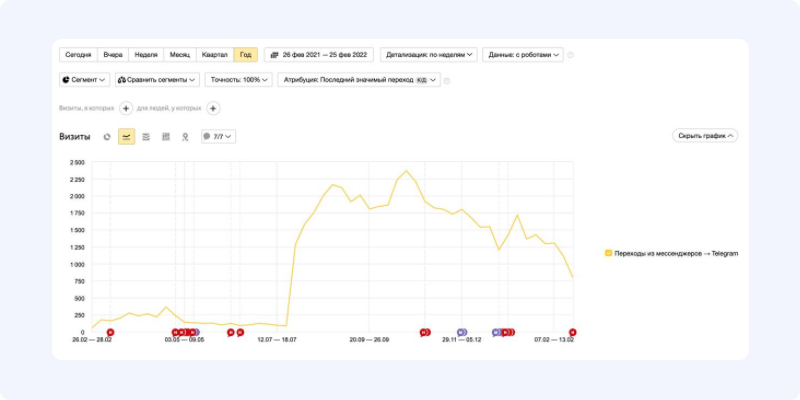Click y-axis value 2 500
Screen dimensions: 800x400
[x=78, y=163]
